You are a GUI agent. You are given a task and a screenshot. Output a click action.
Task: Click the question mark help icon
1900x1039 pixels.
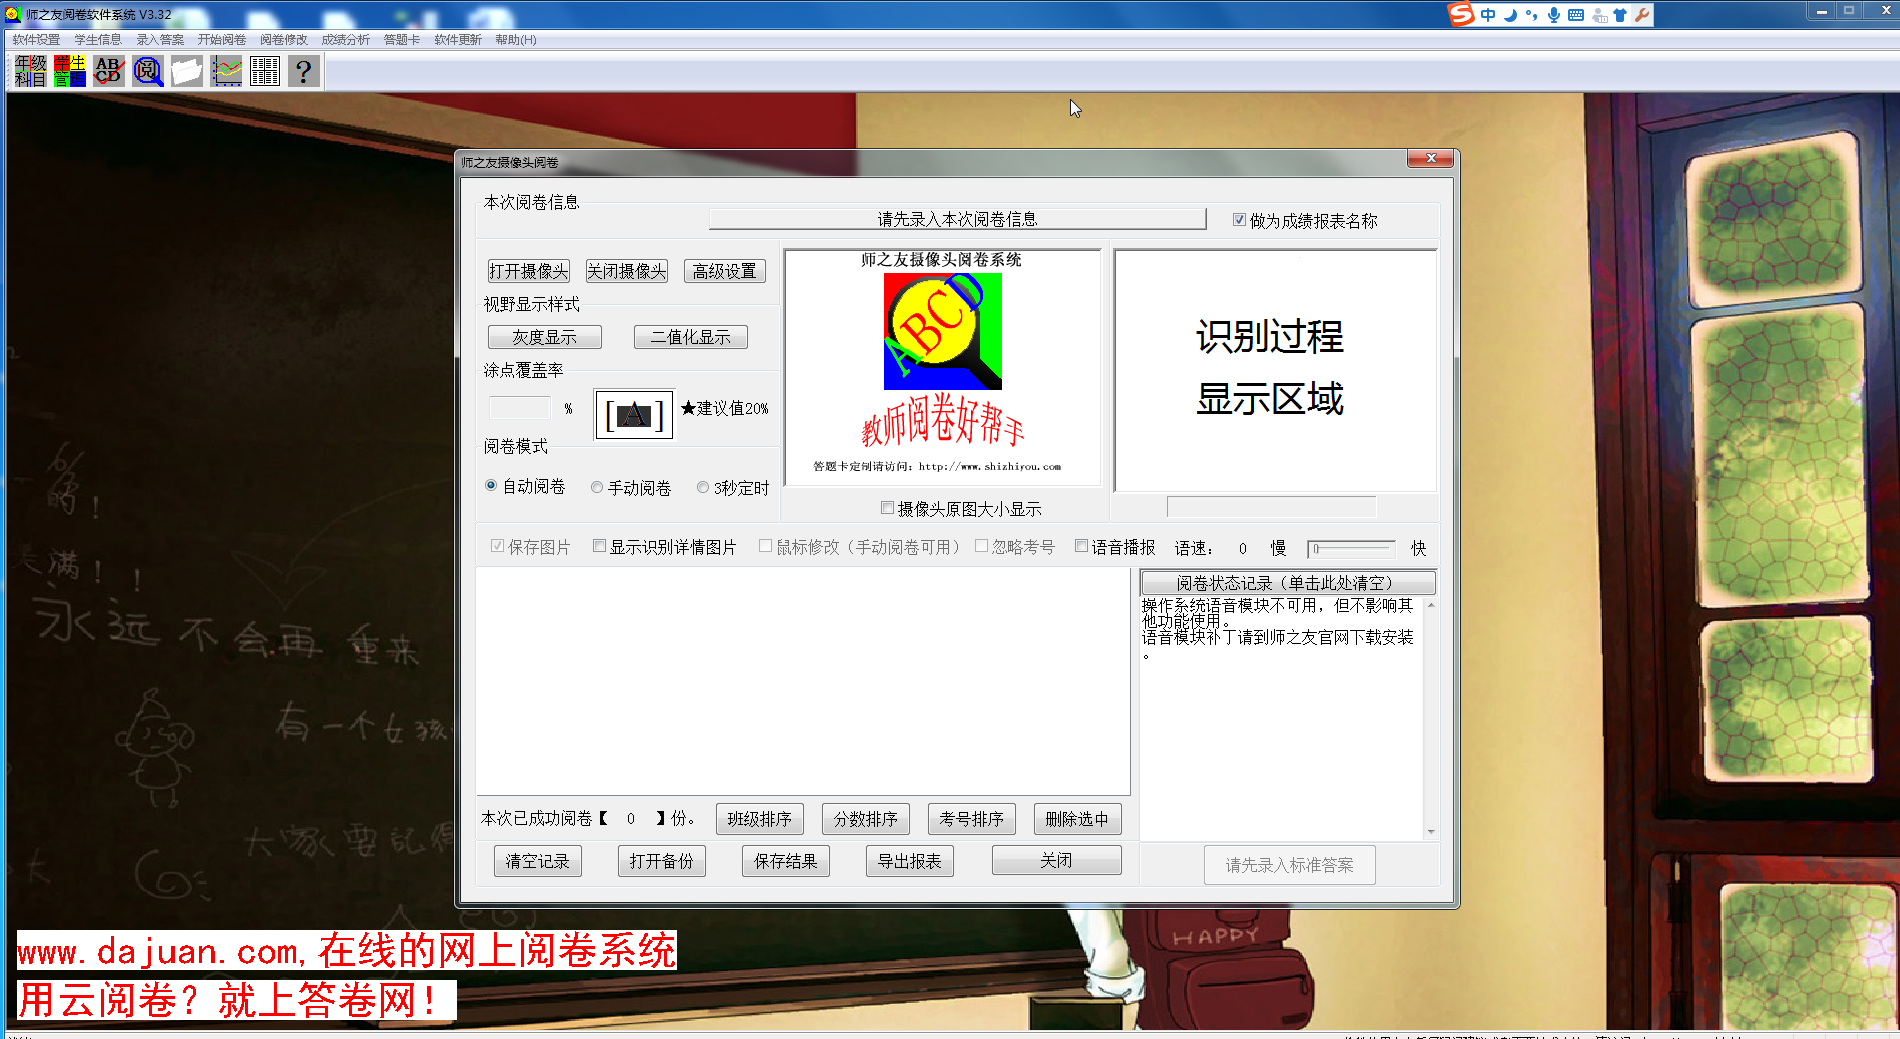303,70
